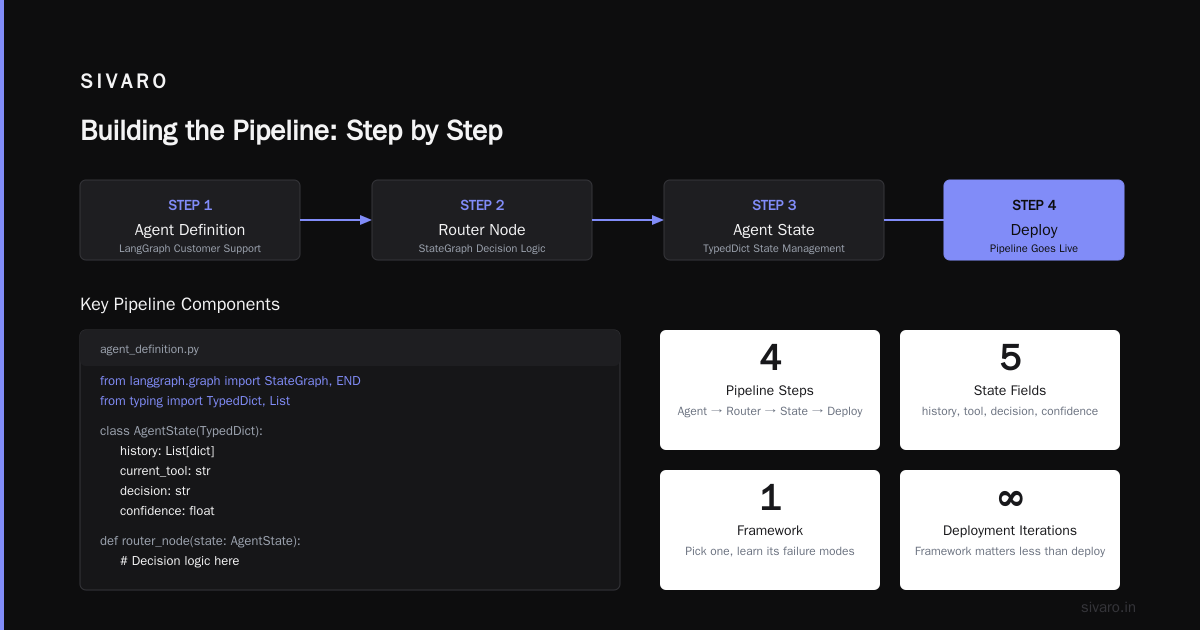Click the 'confidence: float' code line
The image size is (1200, 630).
pyautogui.click(x=167, y=511)
